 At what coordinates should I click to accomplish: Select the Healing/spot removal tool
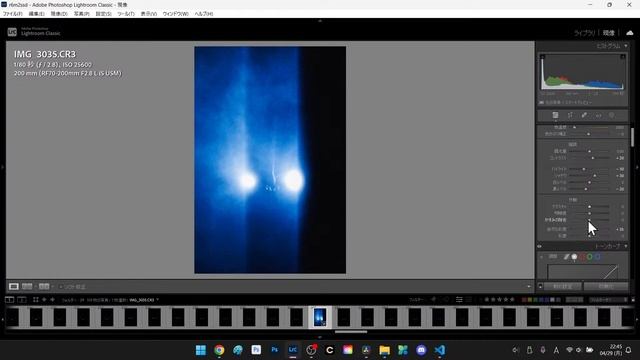click(584, 116)
